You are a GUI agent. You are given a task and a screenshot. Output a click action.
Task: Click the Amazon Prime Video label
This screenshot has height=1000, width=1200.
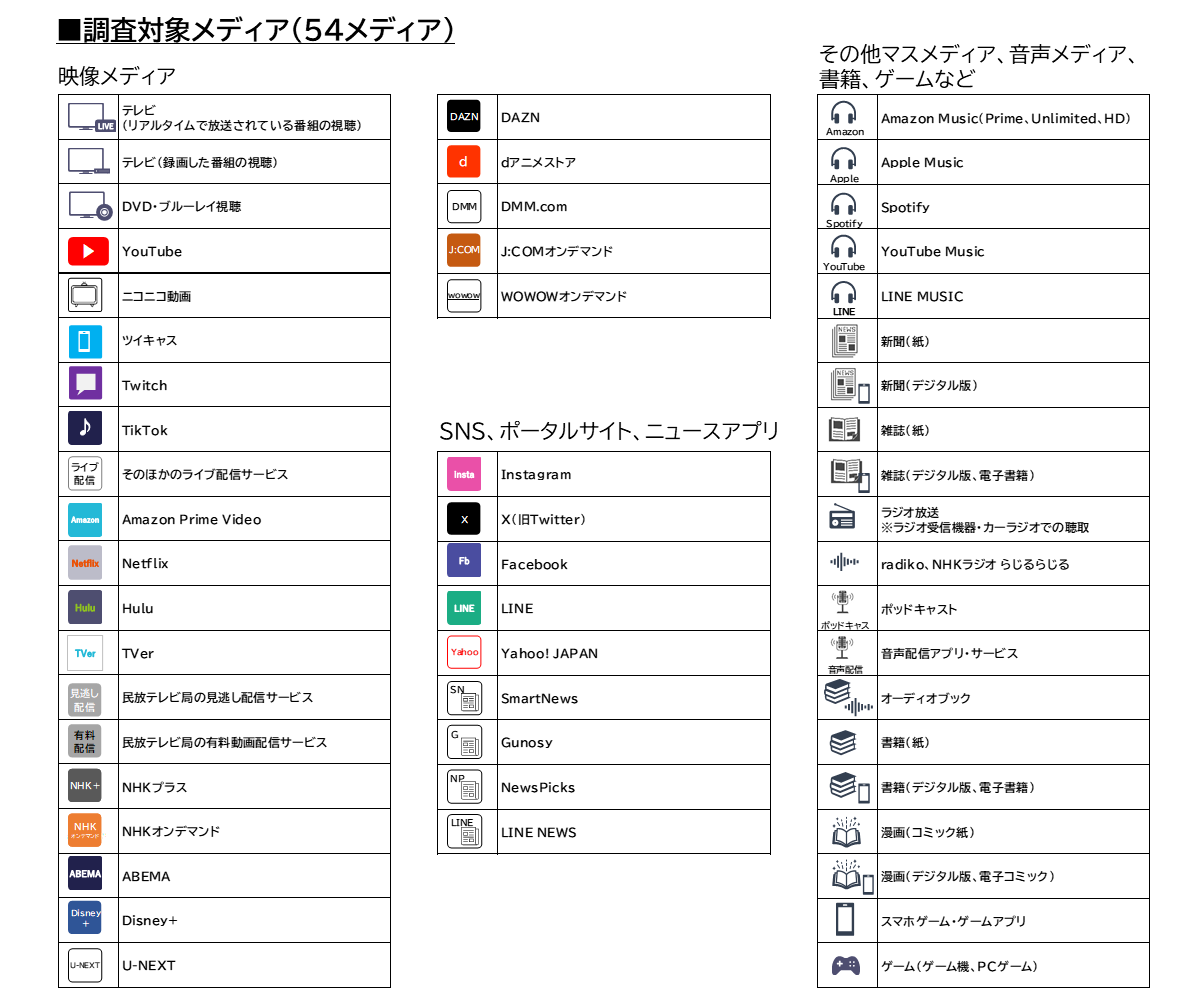coord(191,519)
